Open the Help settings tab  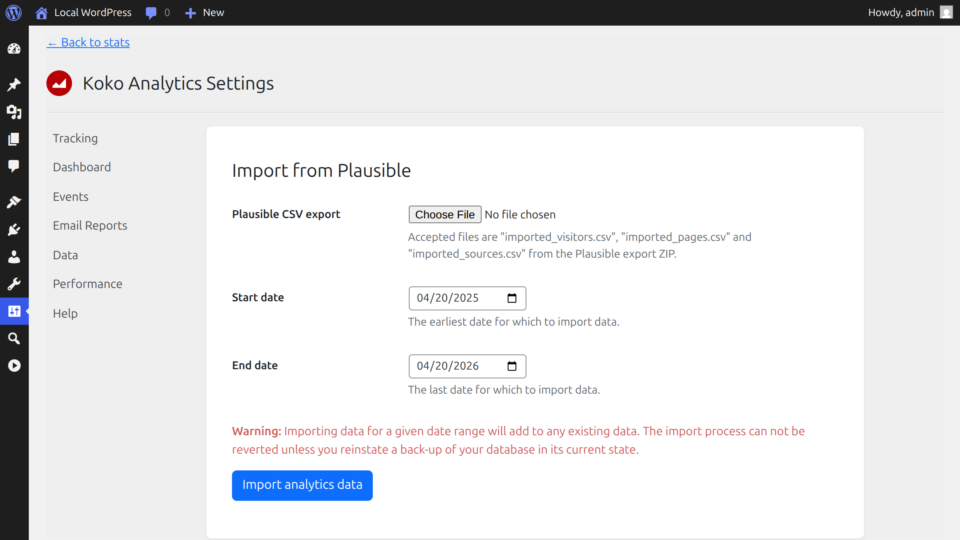click(66, 313)
